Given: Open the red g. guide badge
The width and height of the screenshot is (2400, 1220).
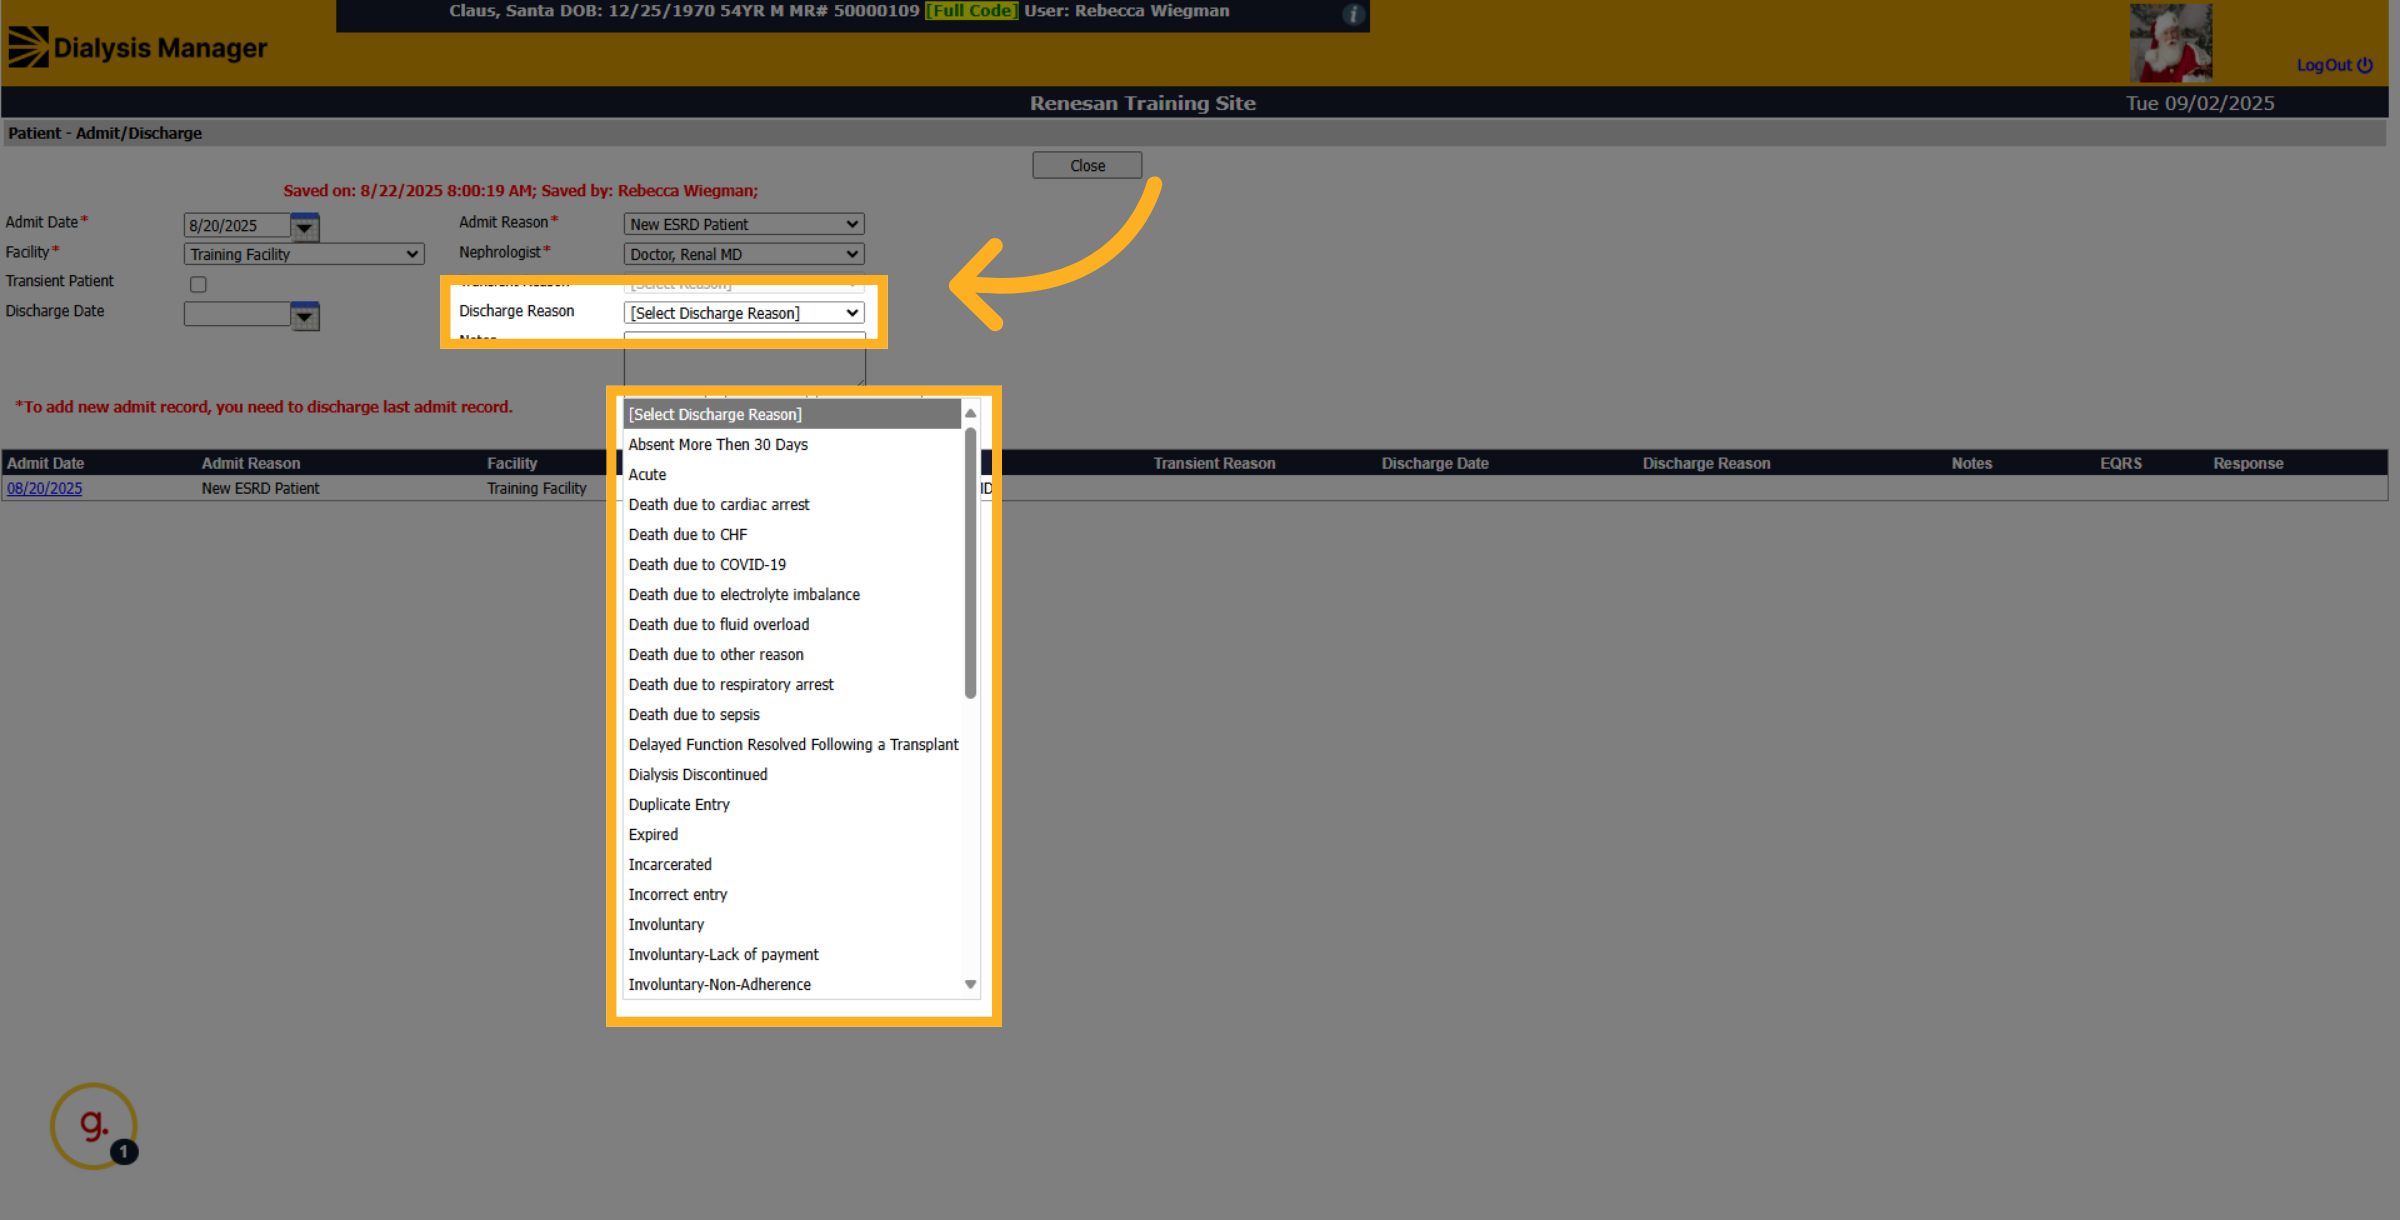Looking at the screenshot, I should (94, 1126).
